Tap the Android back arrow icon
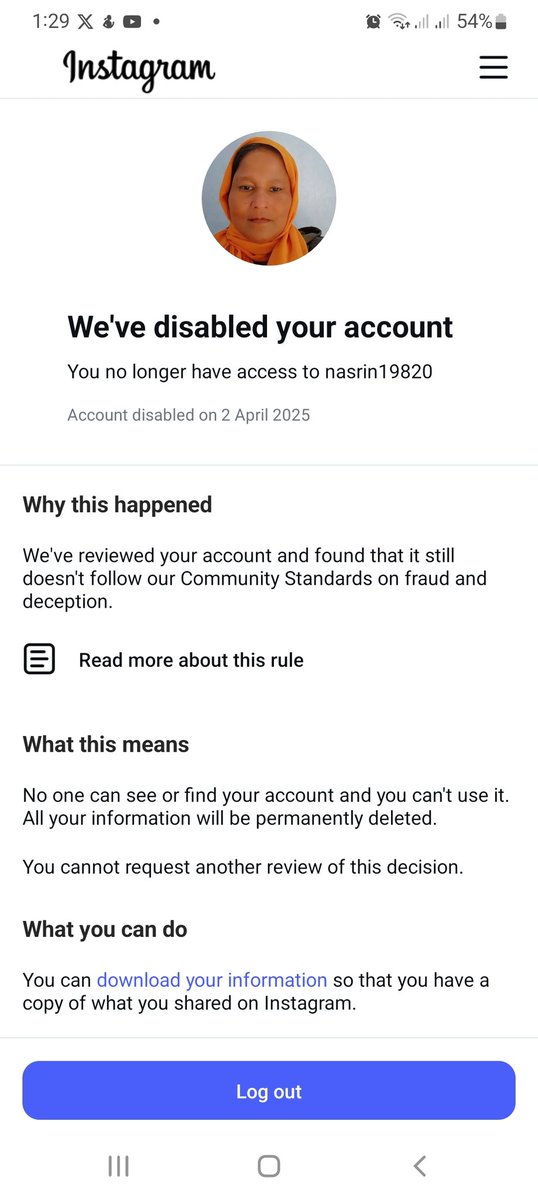Screen dimensions: 538x1200 [420, 1165]
